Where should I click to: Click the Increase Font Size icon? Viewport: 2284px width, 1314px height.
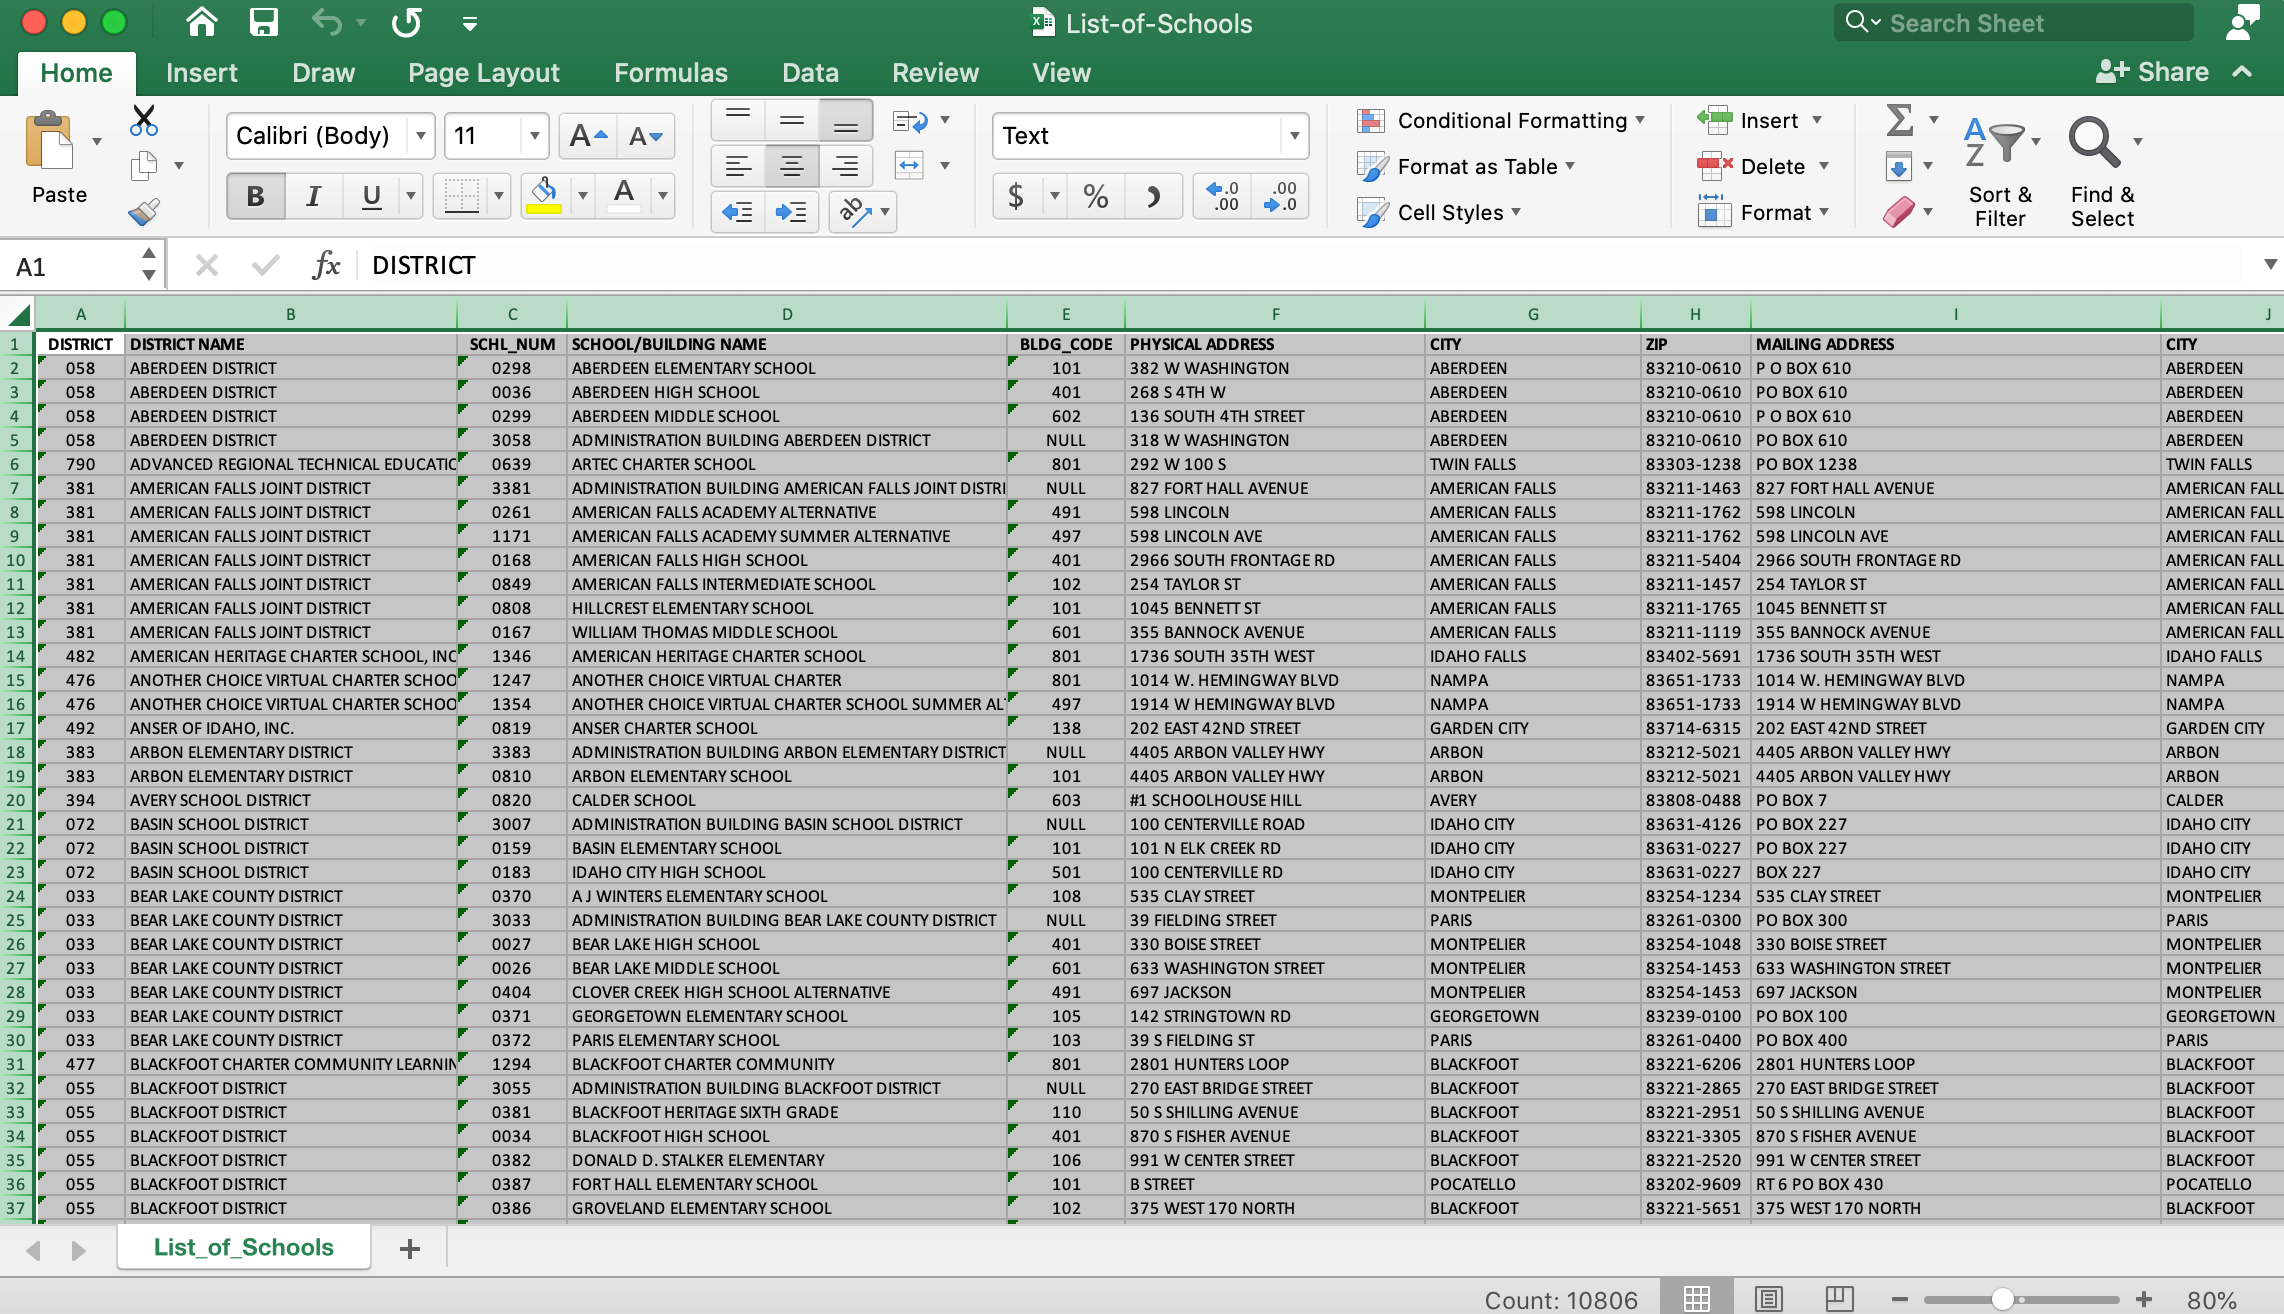[587, 136]
